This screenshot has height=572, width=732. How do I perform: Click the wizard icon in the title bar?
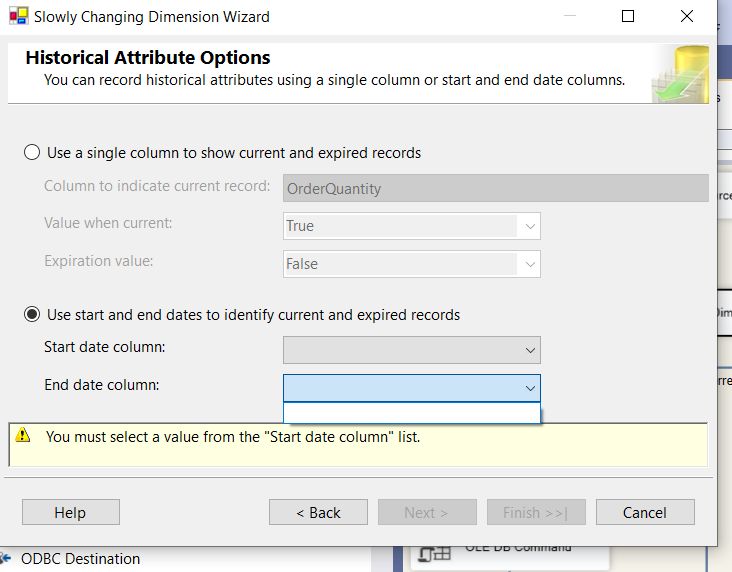(x=18, y=16)
